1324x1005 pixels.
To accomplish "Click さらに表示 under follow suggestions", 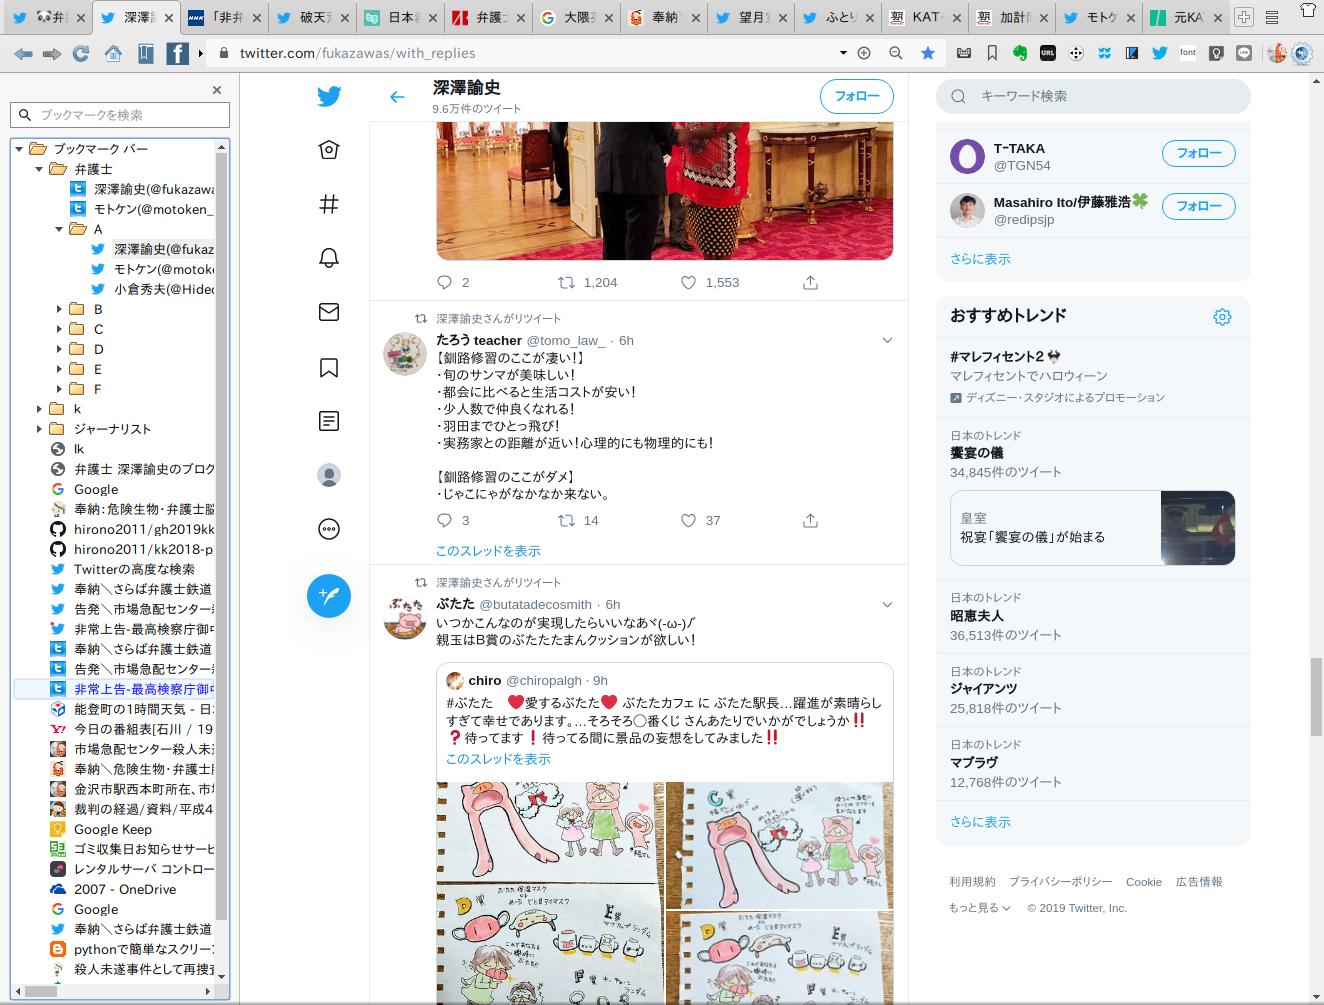I will coord(980,259).
